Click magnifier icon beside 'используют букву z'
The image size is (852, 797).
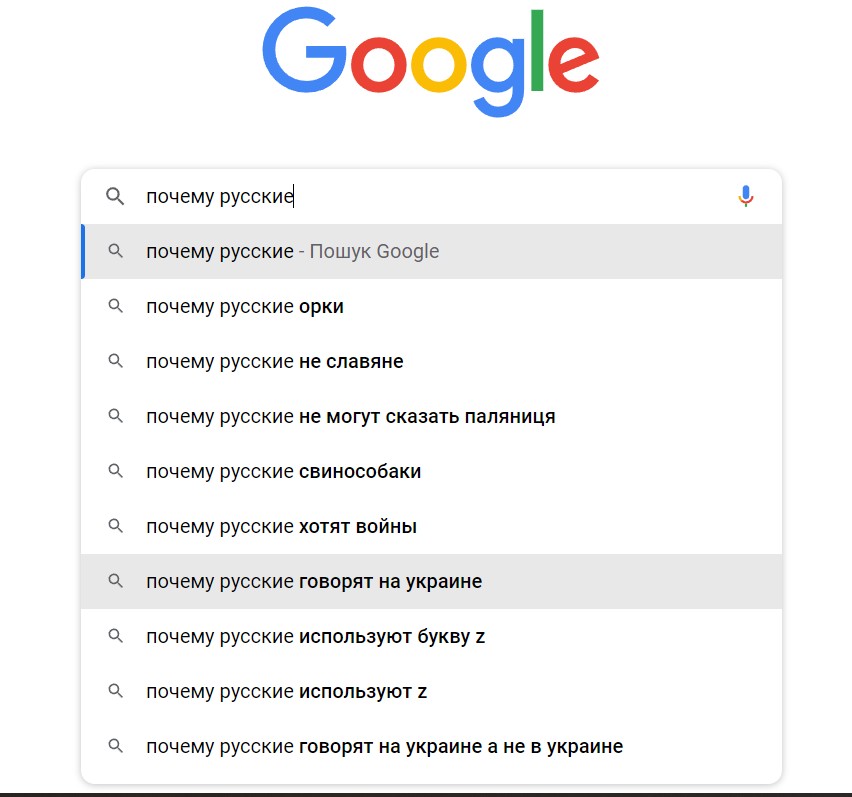point(115,637)
